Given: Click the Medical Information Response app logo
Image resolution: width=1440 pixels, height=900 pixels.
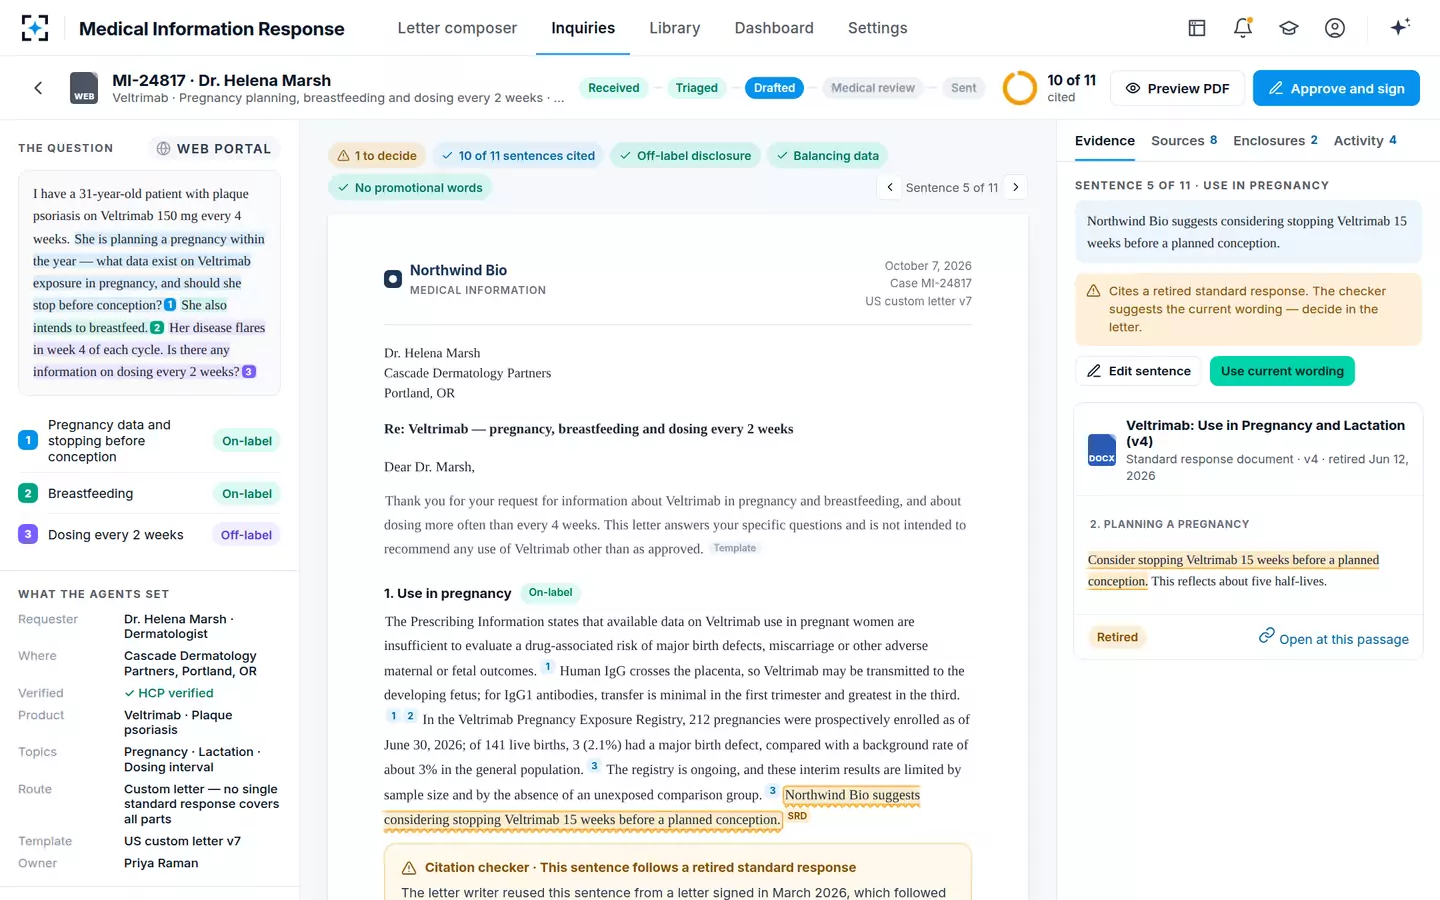Looking at the screenshot, I should 35,28.
